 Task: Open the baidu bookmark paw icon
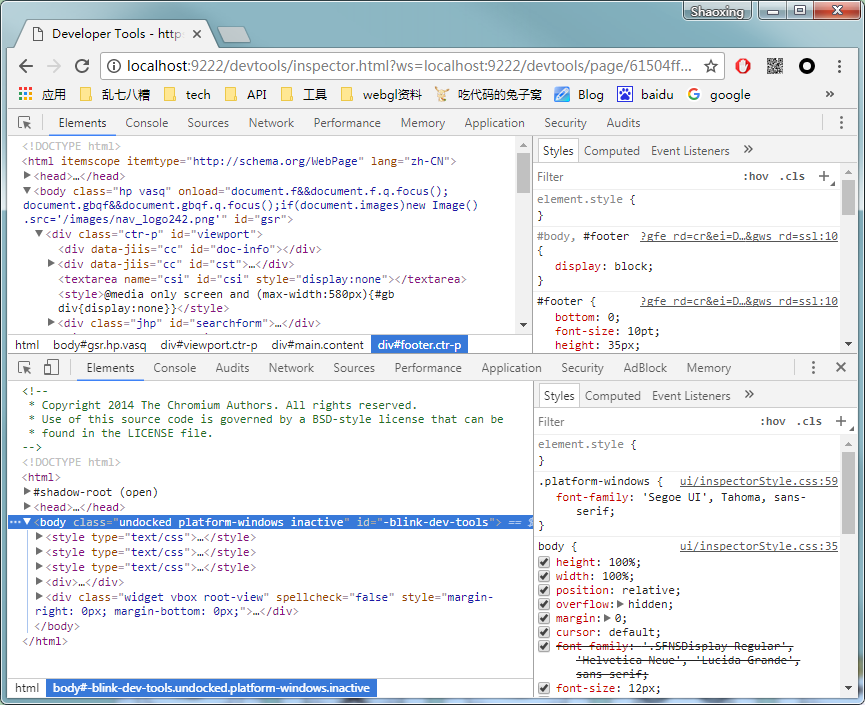(x=624, y=94)
